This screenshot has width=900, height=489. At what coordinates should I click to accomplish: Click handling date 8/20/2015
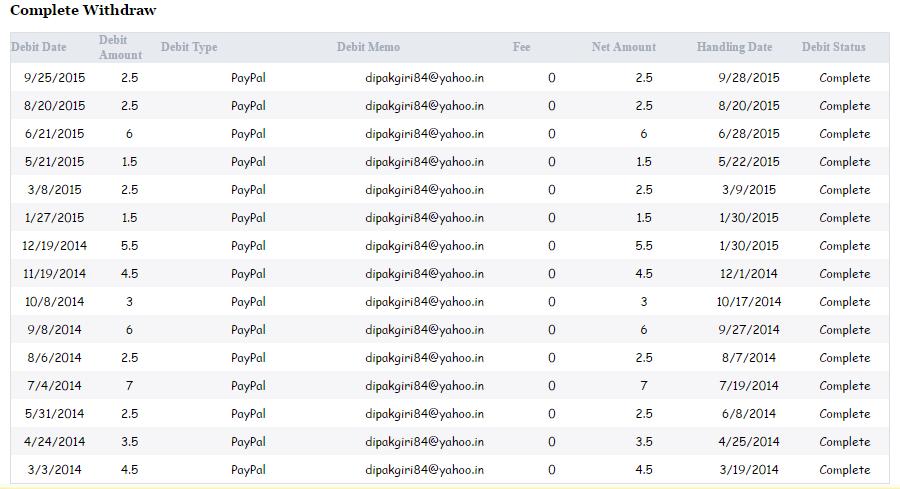(x=749, y=106)
